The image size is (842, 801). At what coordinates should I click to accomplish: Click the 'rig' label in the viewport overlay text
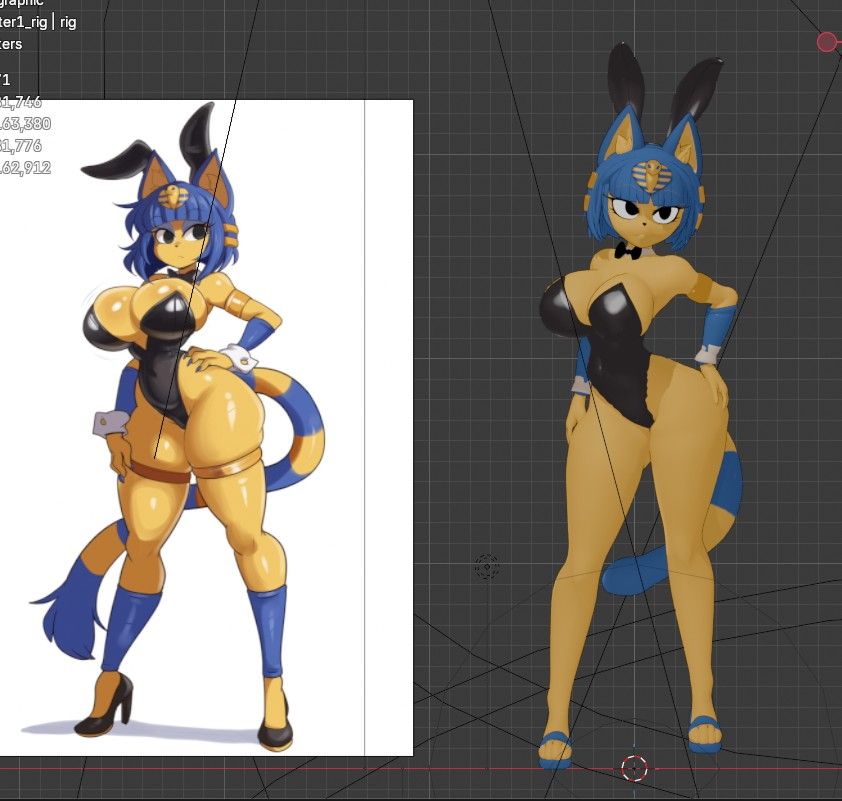68,22
